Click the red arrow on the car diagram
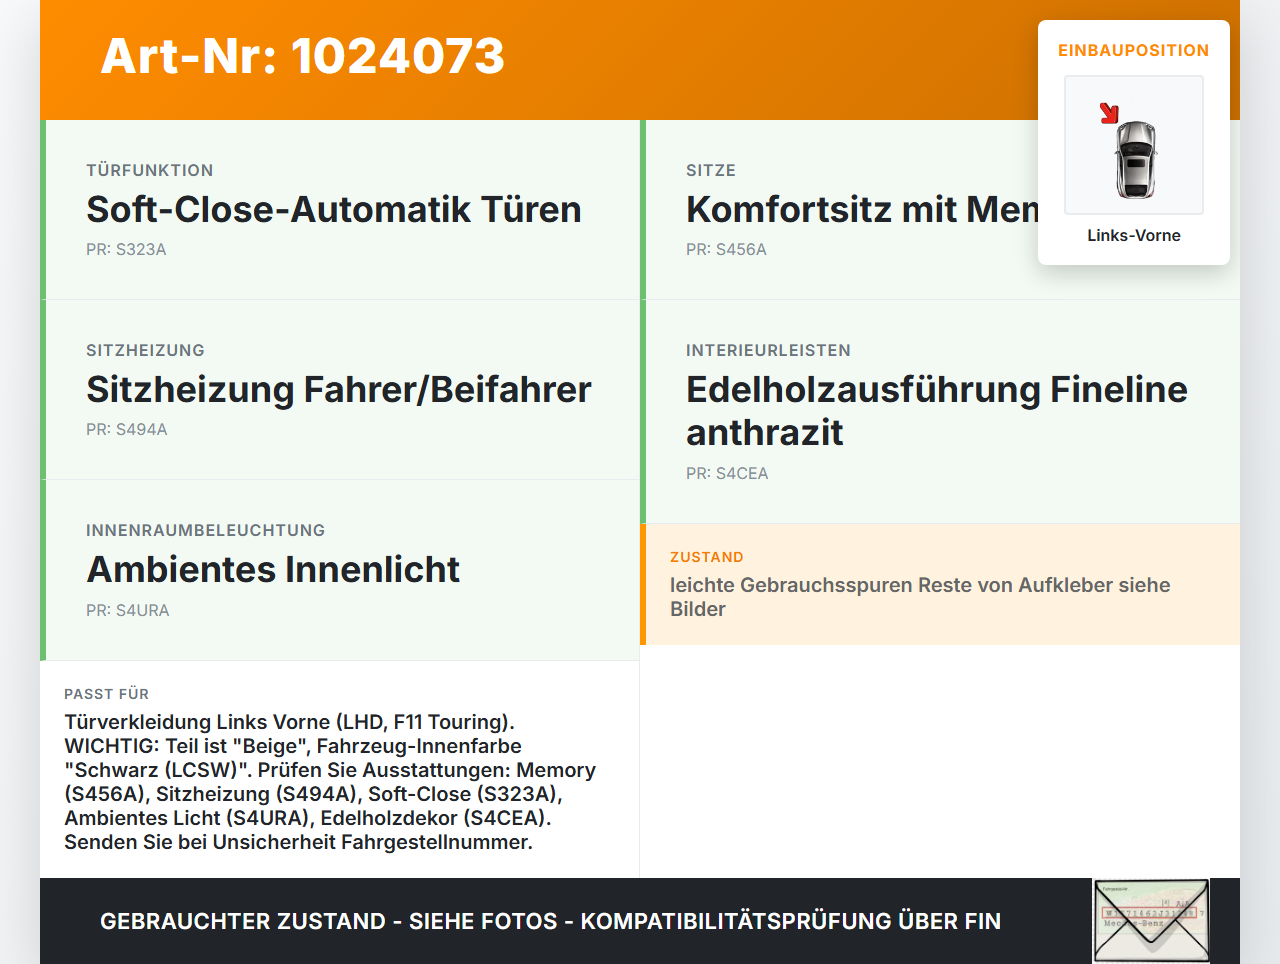The width and height of the screenshot is (1280, 964). click(1109, 113)
